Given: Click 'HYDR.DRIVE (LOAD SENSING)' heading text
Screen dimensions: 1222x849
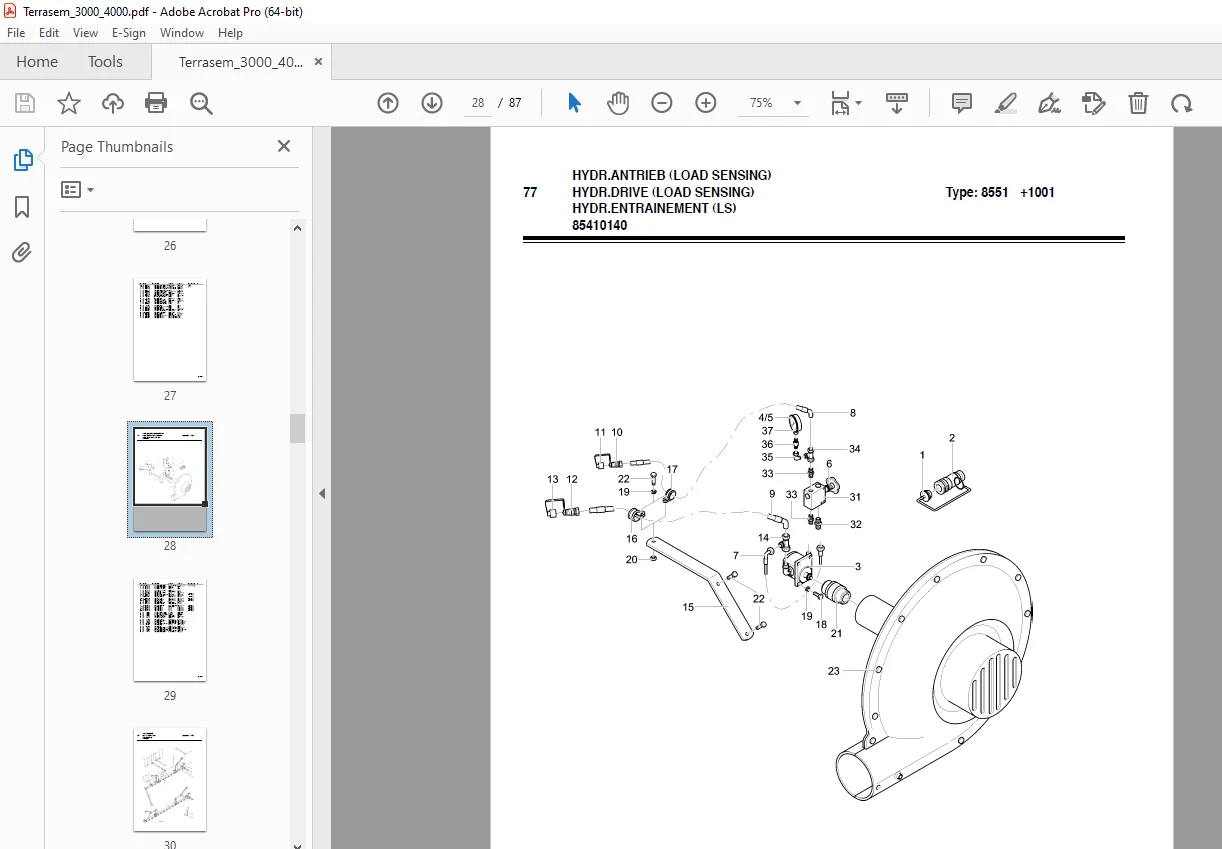Looking at the screenshot, I should coord(663,192).
